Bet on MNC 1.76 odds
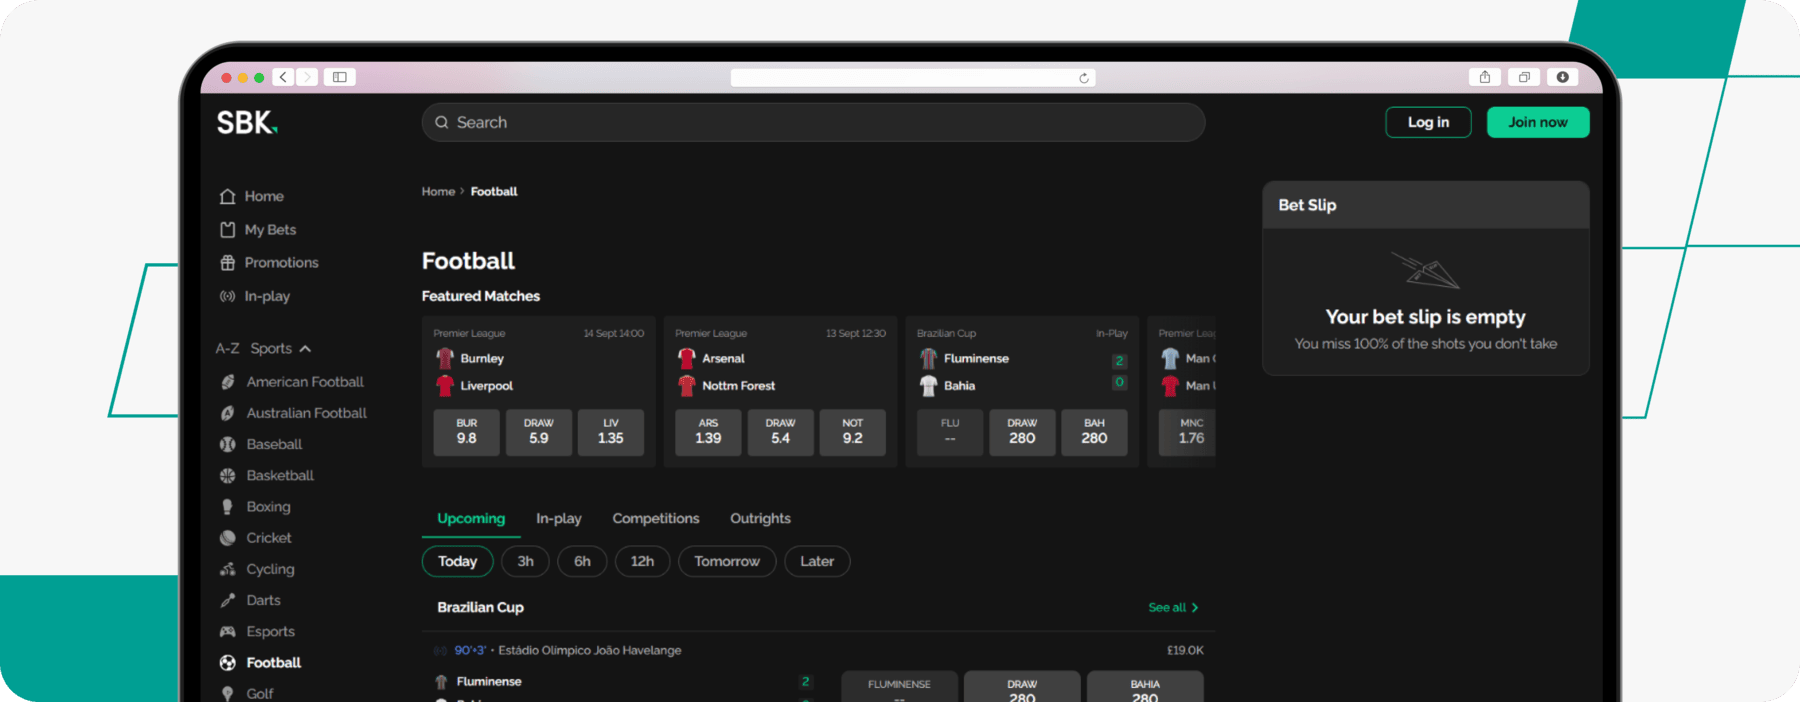1800x702 pixels. click(1188, 432)
